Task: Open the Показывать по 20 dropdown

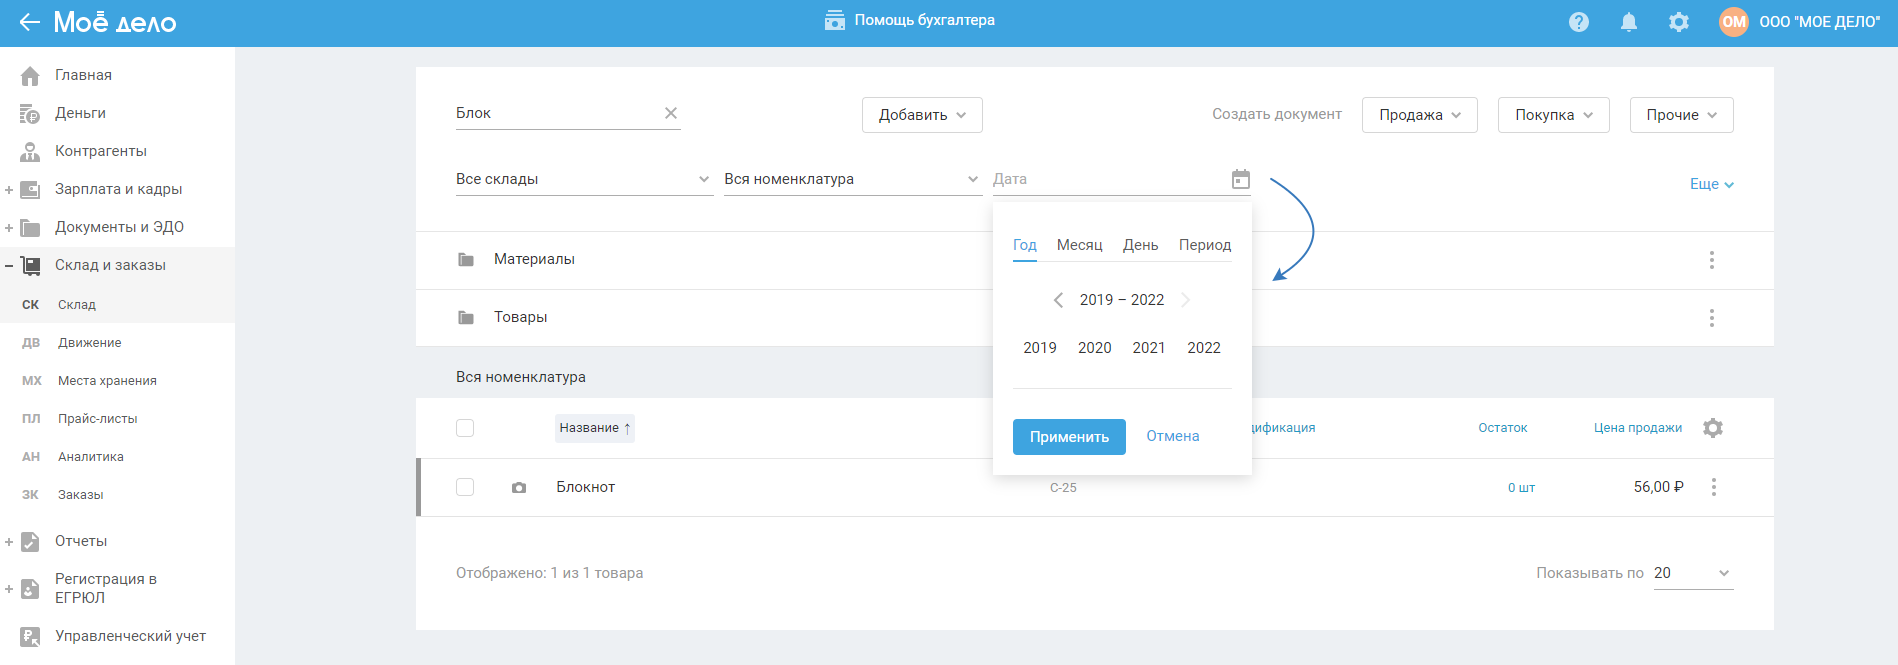Action: coord(1693,573)
